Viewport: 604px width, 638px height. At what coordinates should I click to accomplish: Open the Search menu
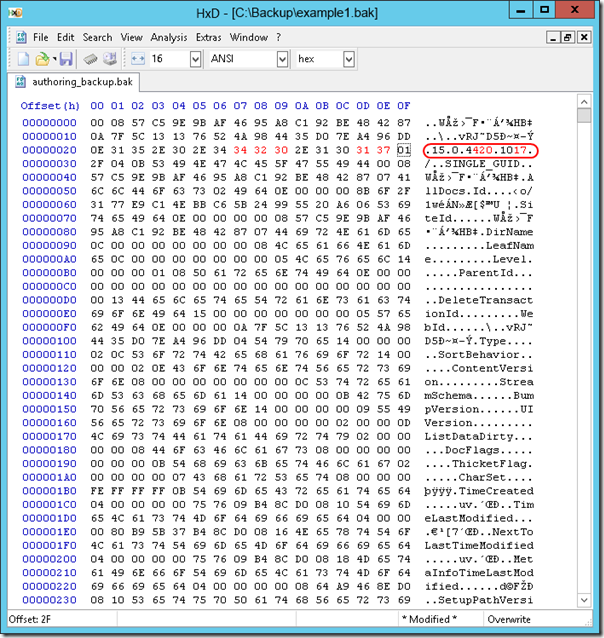[x=97, y=37]
